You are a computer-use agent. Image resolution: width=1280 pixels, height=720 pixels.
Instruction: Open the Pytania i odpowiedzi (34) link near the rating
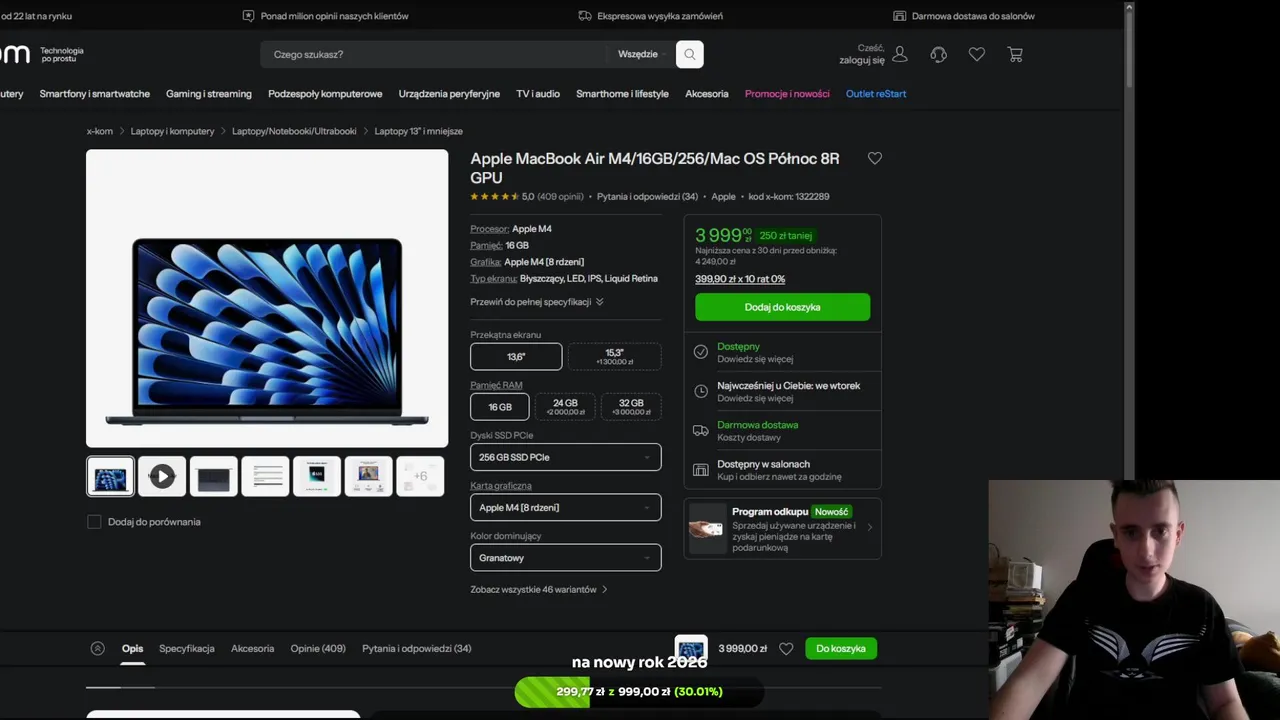(647, 197)
